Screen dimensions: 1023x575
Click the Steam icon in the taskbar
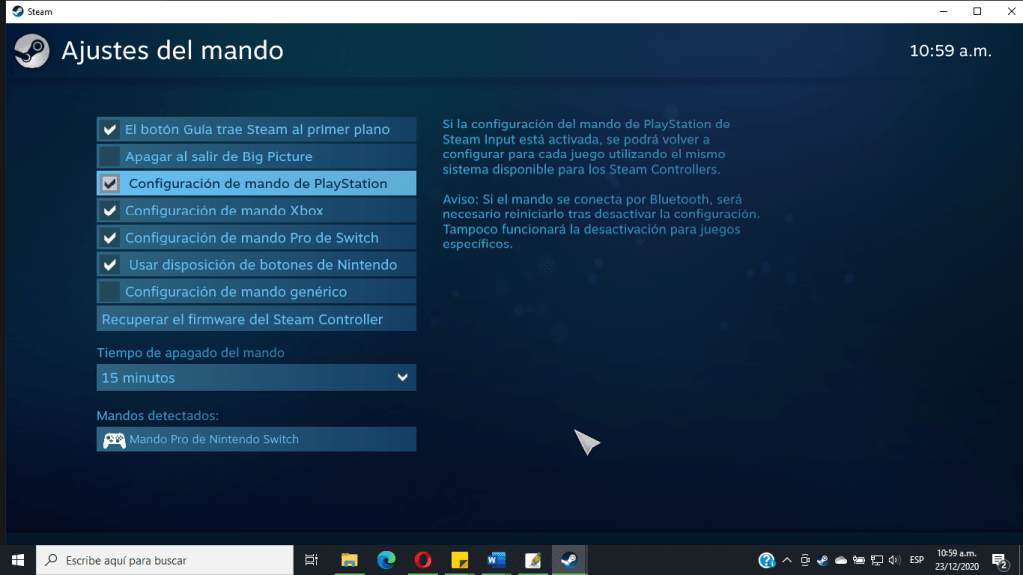pyautogui.click(x=568, y=560)
